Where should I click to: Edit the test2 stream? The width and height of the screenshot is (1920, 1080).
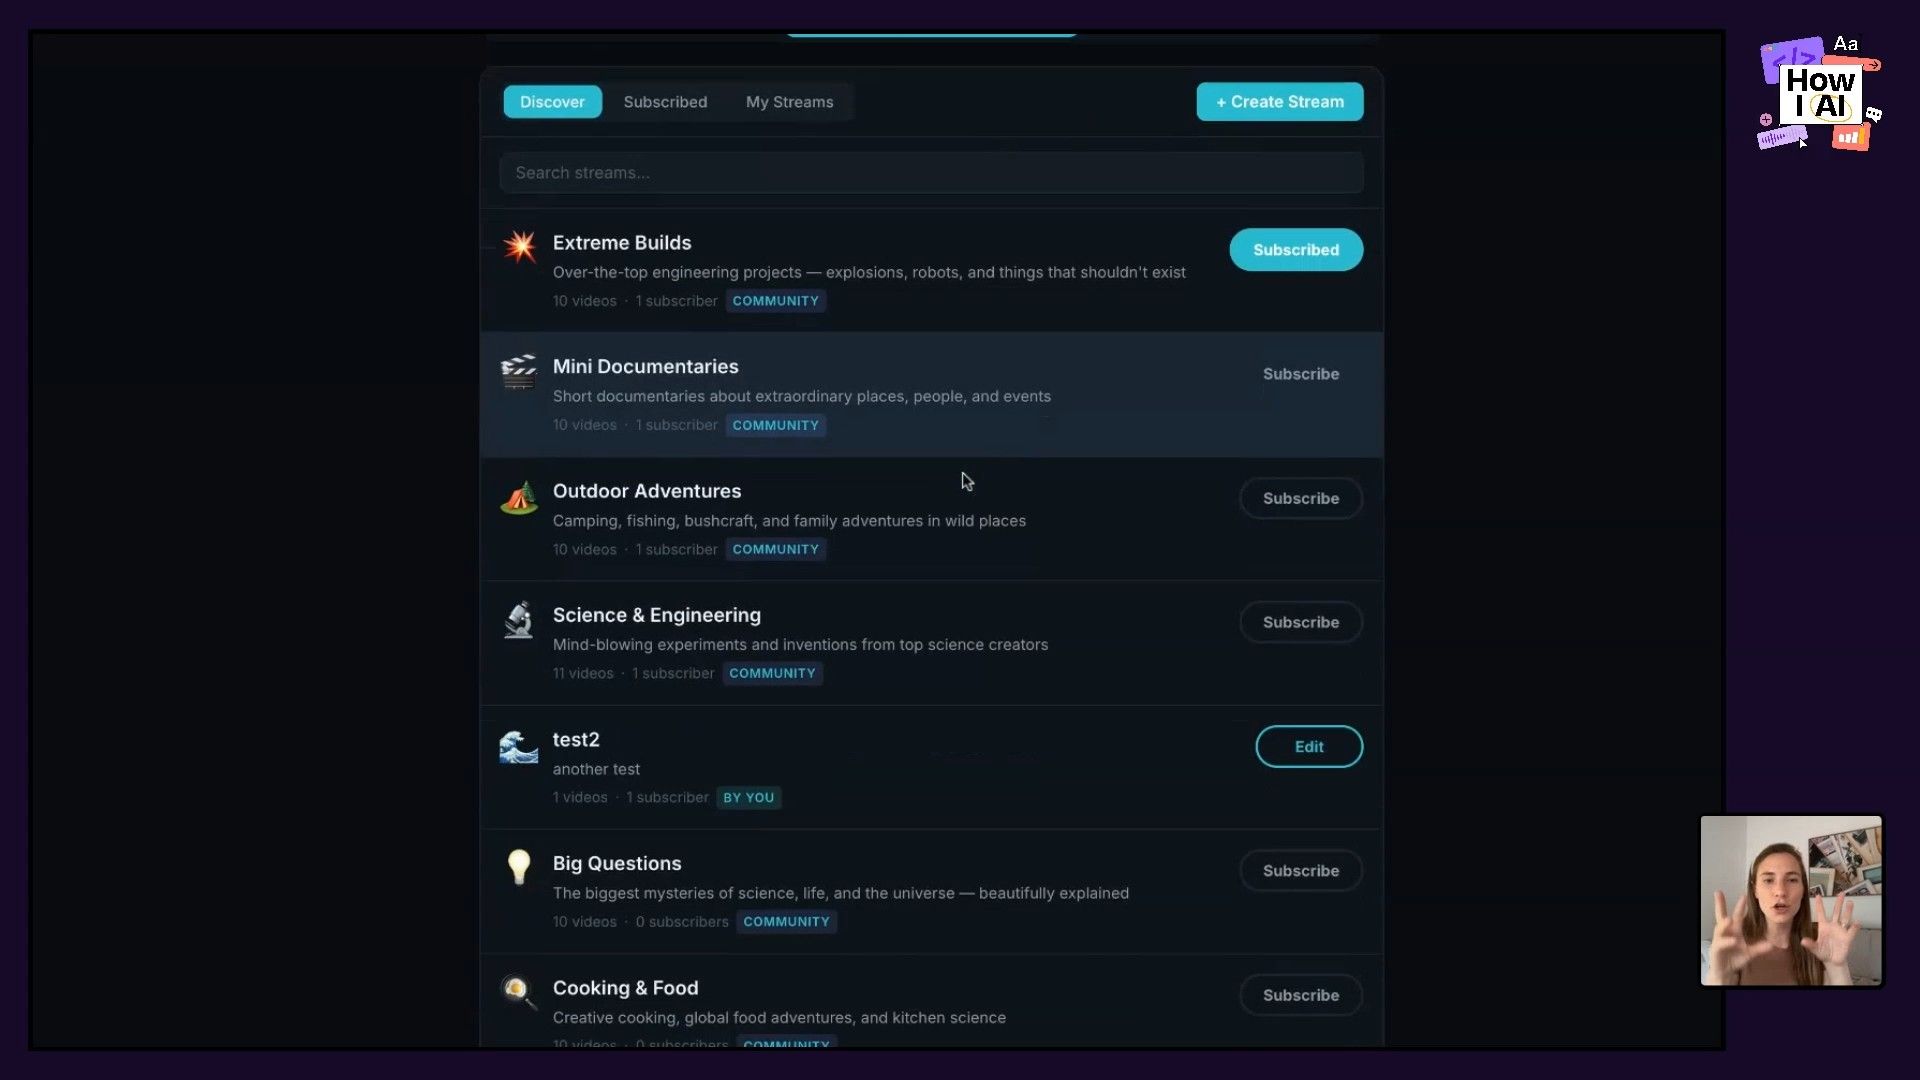[1309, 747]
